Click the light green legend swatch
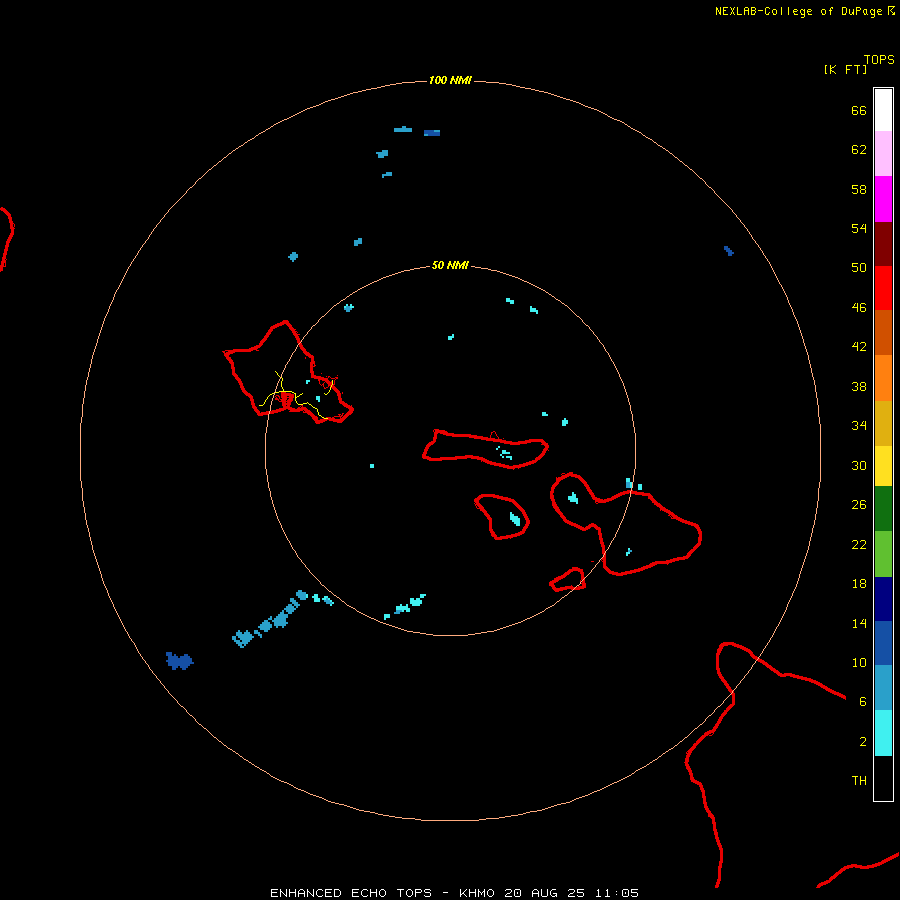 [x=883, y=554]
